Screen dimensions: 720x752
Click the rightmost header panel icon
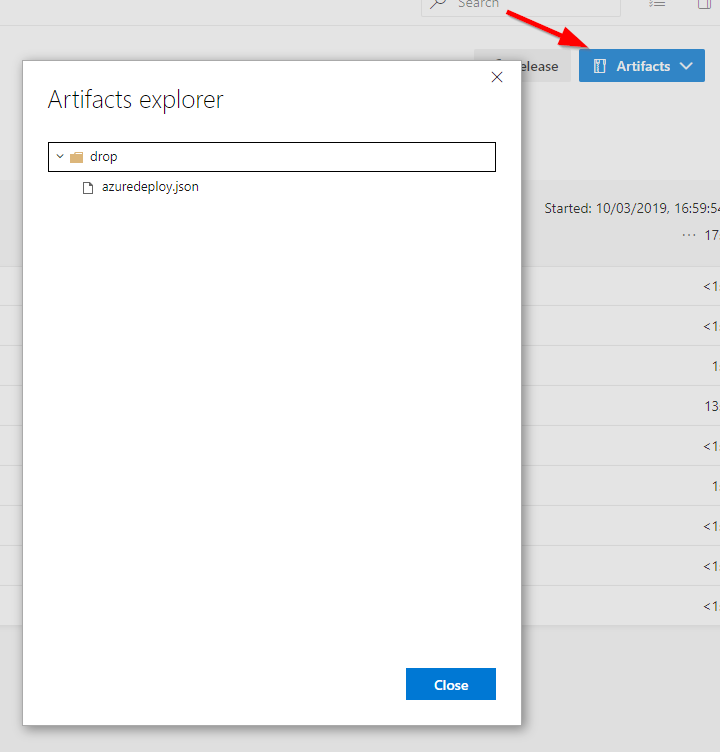click(x=704, y=5)
